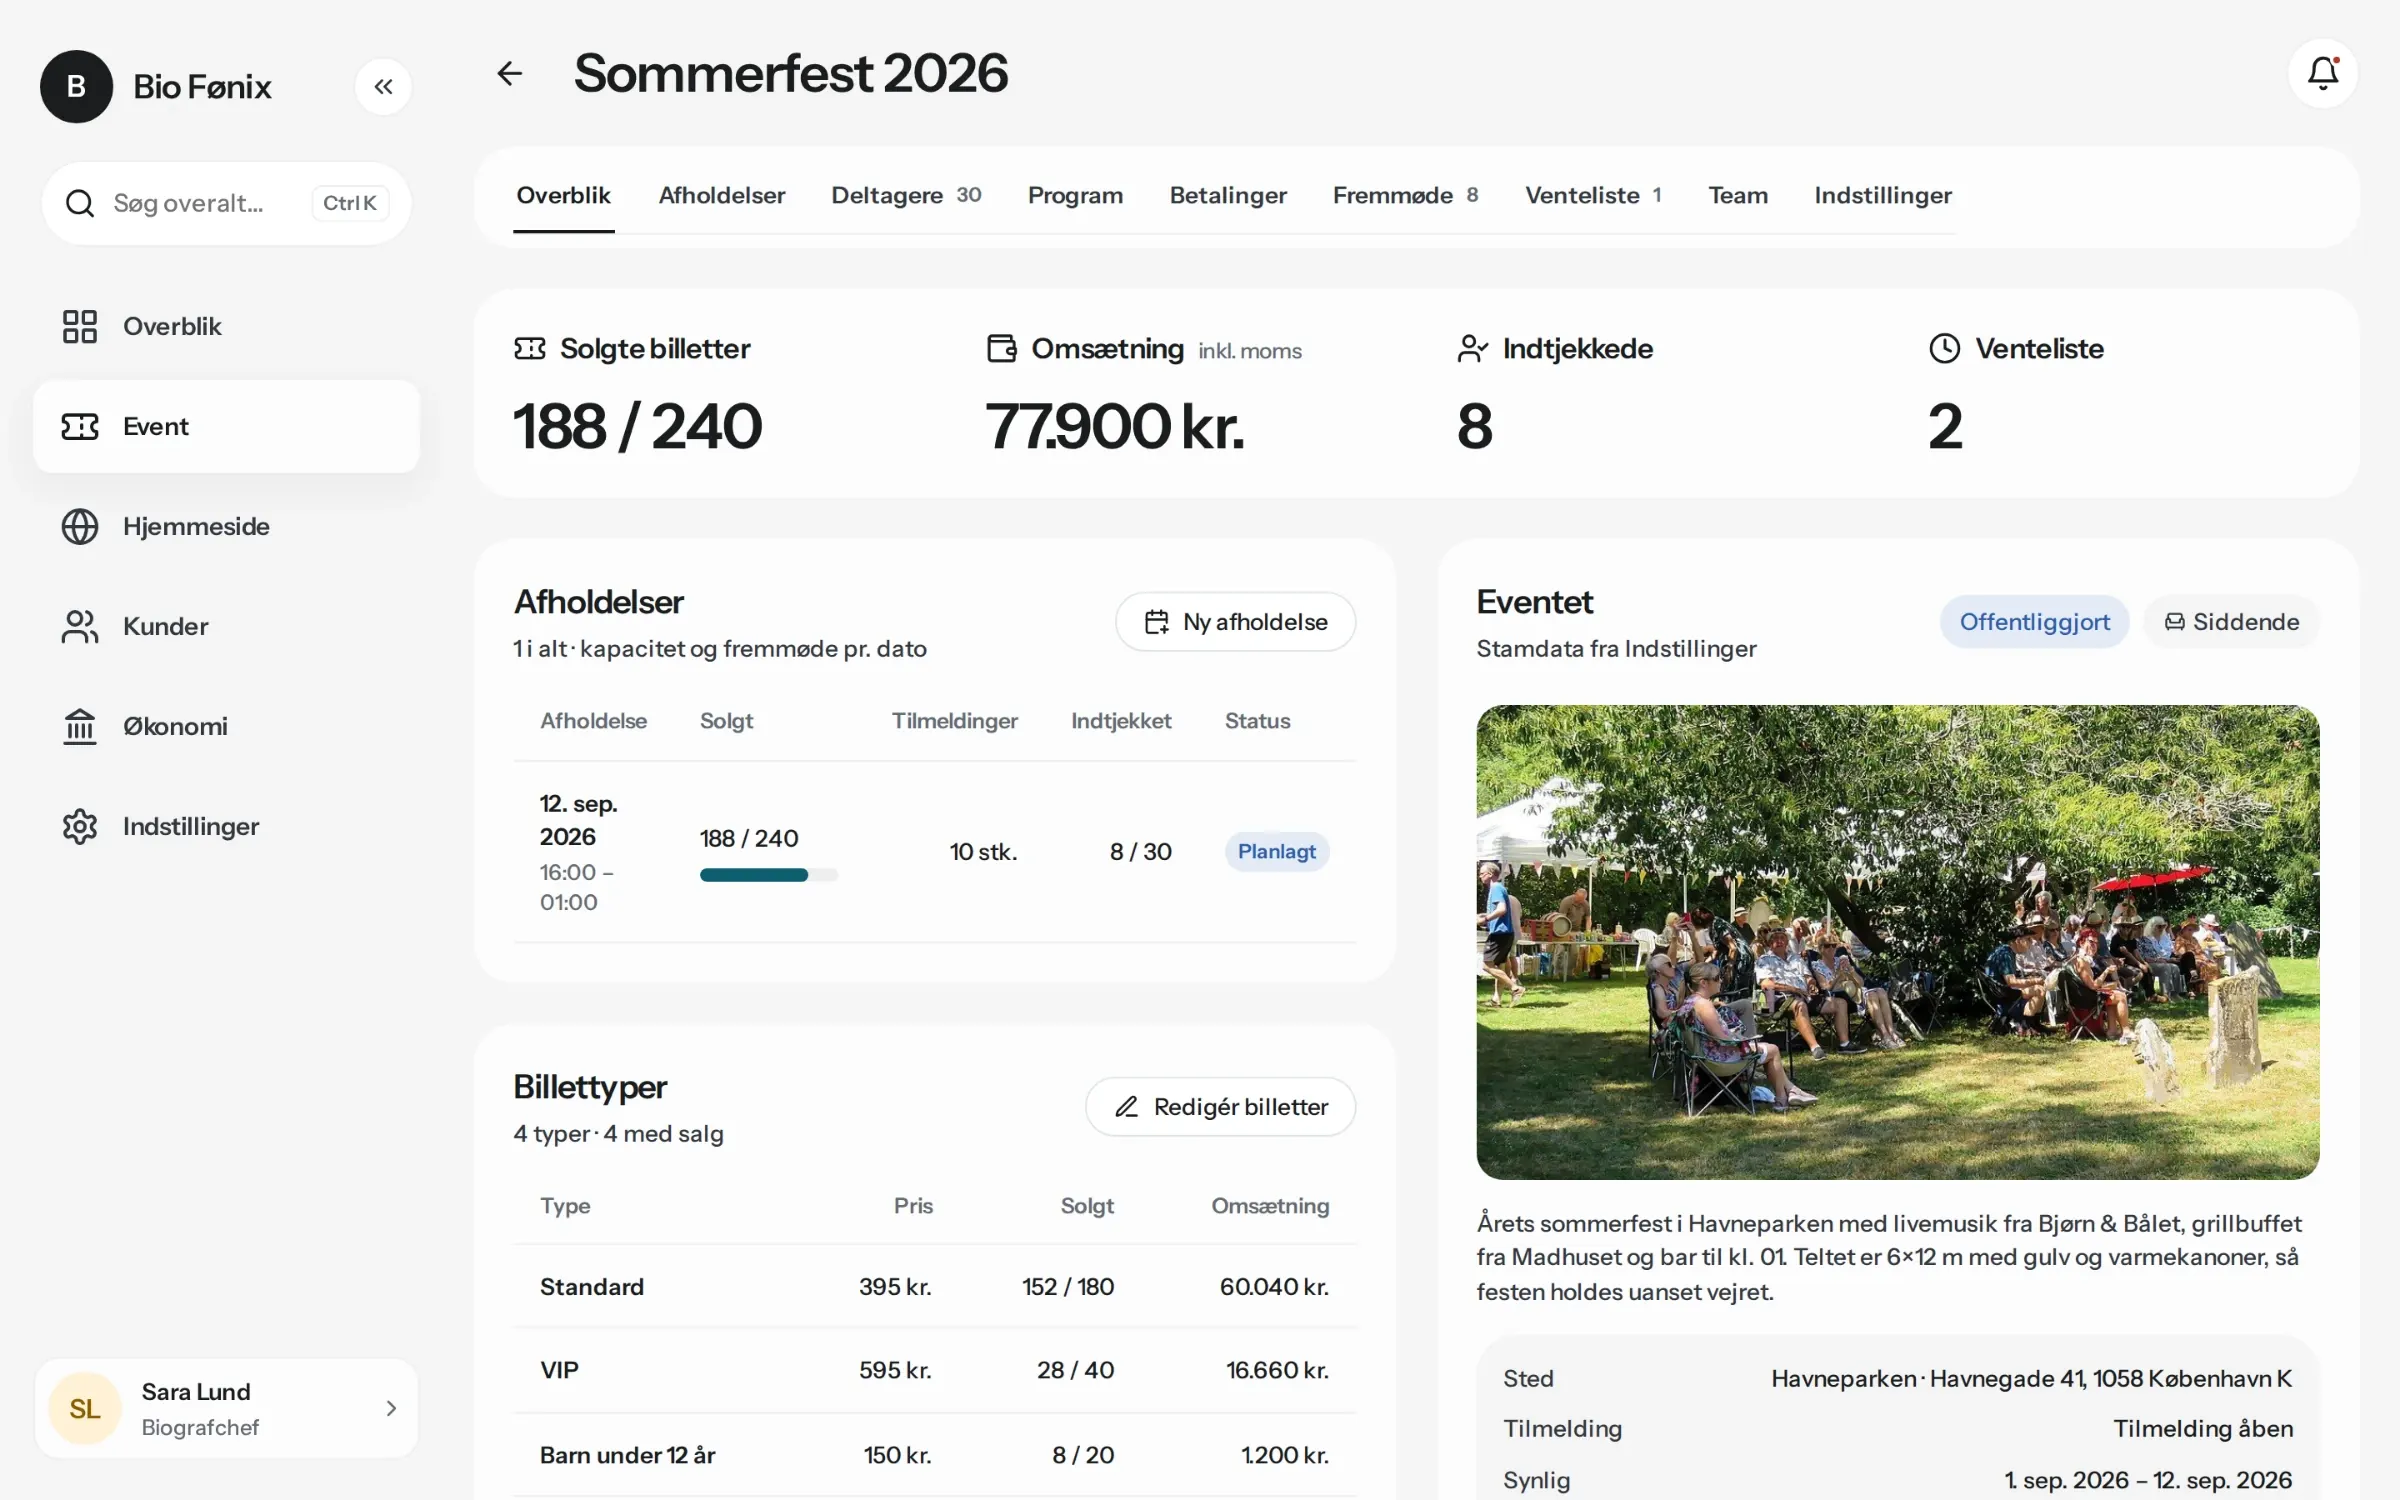This screenshot has width=2400, height=1500.
Task: Click the Ctrl K shortcut hint
Action: [349, 203]
